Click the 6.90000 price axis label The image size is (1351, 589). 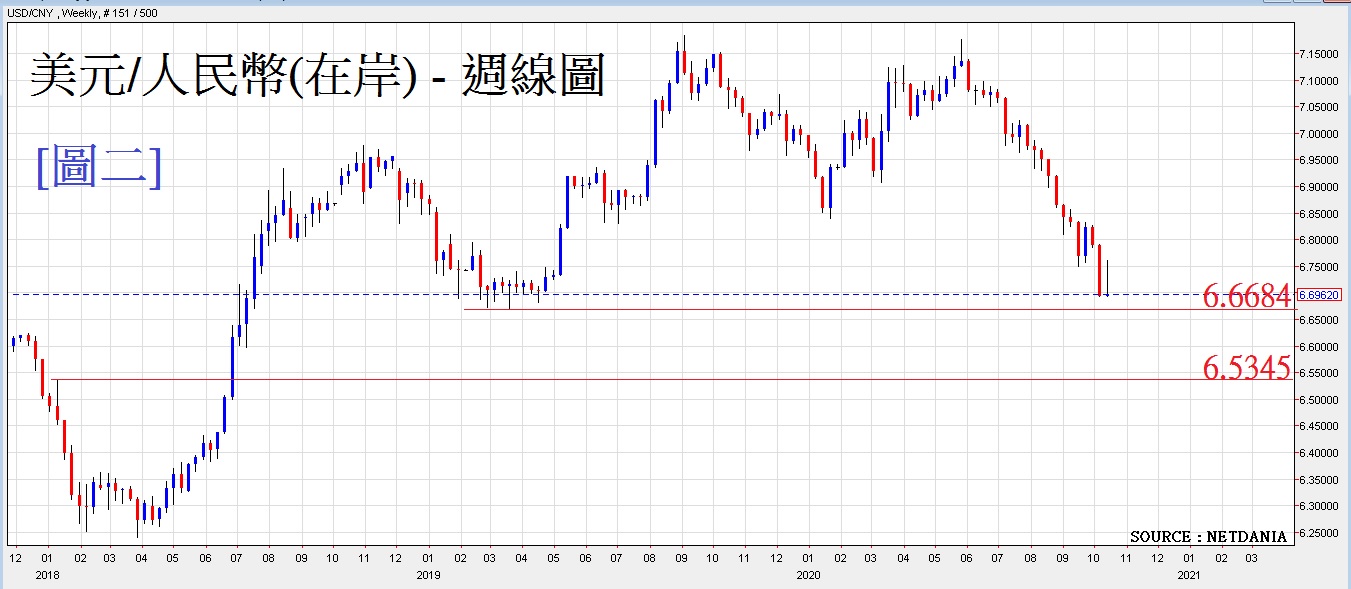coord(1320,187)
